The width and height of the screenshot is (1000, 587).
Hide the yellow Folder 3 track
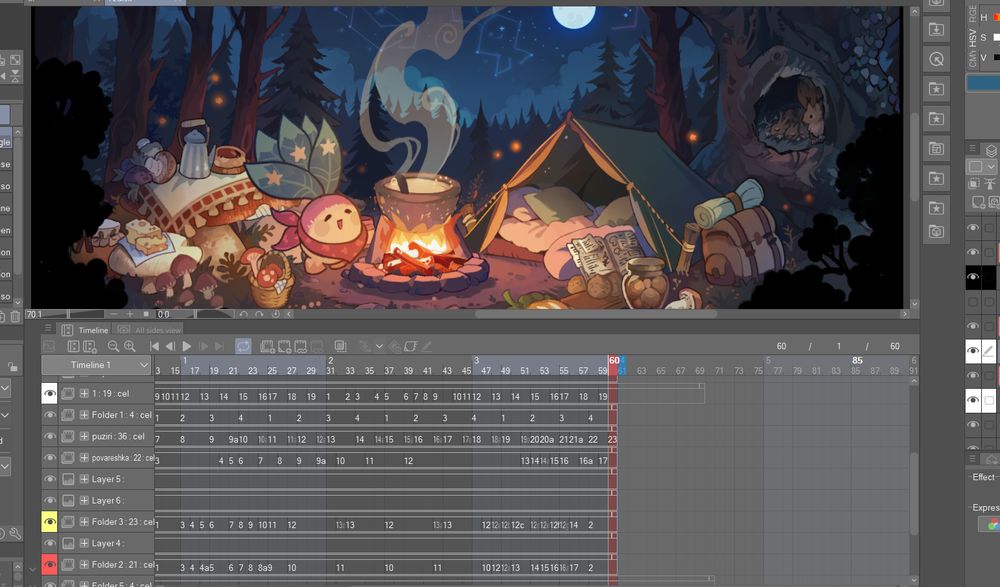(50, 522)
